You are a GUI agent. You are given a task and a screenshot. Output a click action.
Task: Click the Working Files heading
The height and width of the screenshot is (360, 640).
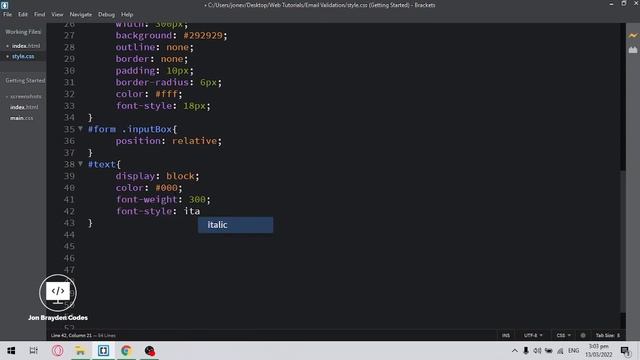[23, 32]
